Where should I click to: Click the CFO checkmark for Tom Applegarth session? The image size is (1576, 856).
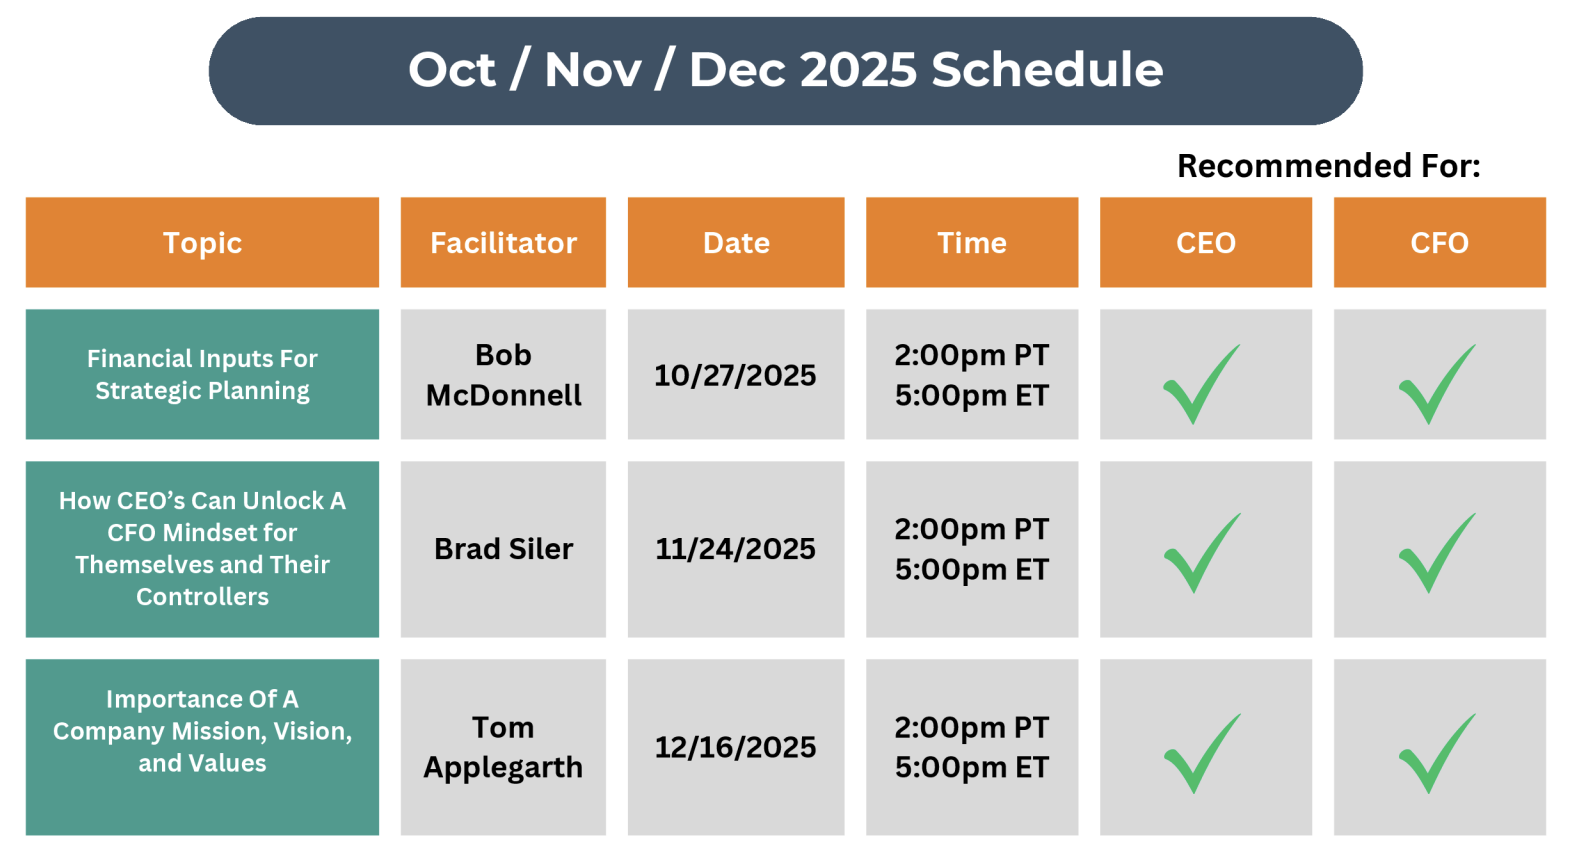coord(1436,752)
